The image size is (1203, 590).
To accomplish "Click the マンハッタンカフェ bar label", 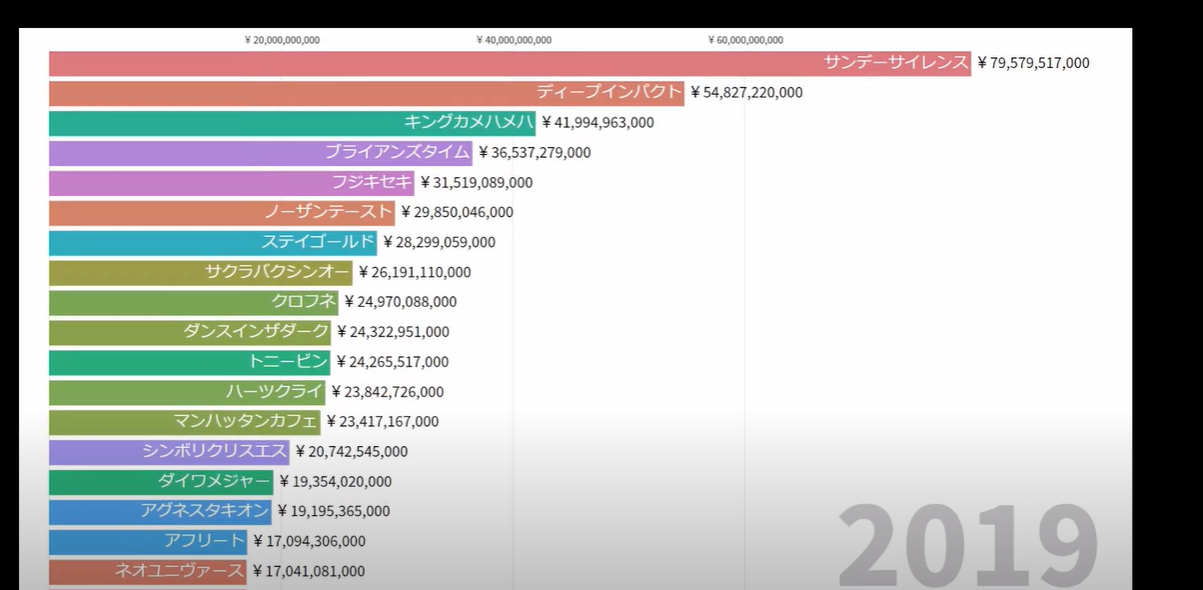I will pyautogui.click(x=245, y=421).
